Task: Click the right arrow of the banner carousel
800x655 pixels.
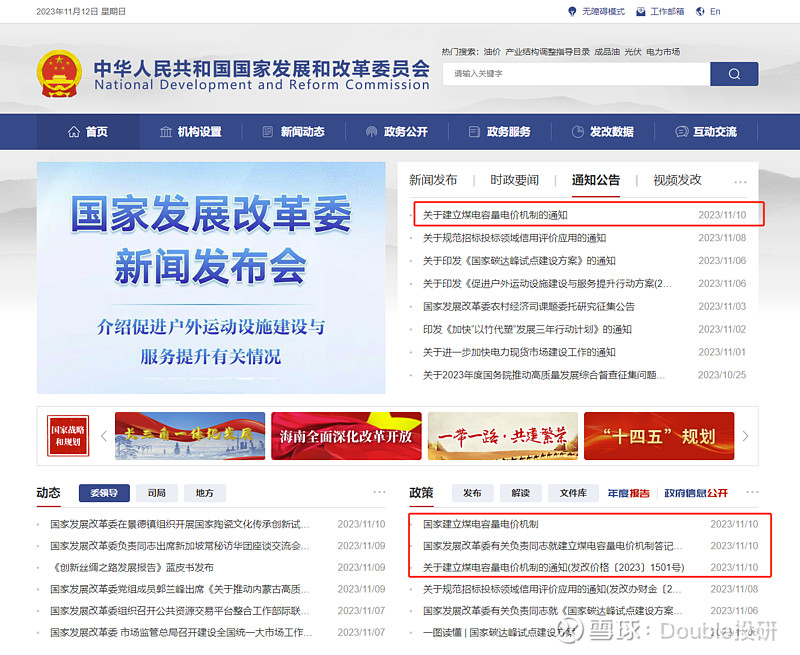Action: [x=745, y=436]
